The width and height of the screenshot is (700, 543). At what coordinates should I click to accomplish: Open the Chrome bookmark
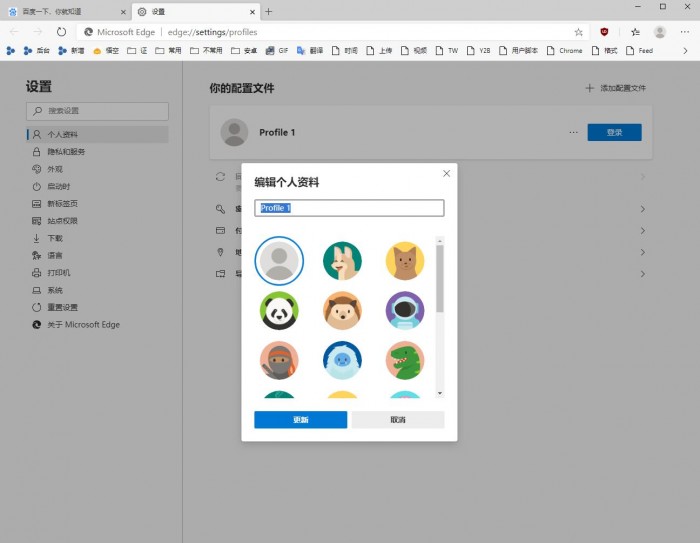pos(565,50)
